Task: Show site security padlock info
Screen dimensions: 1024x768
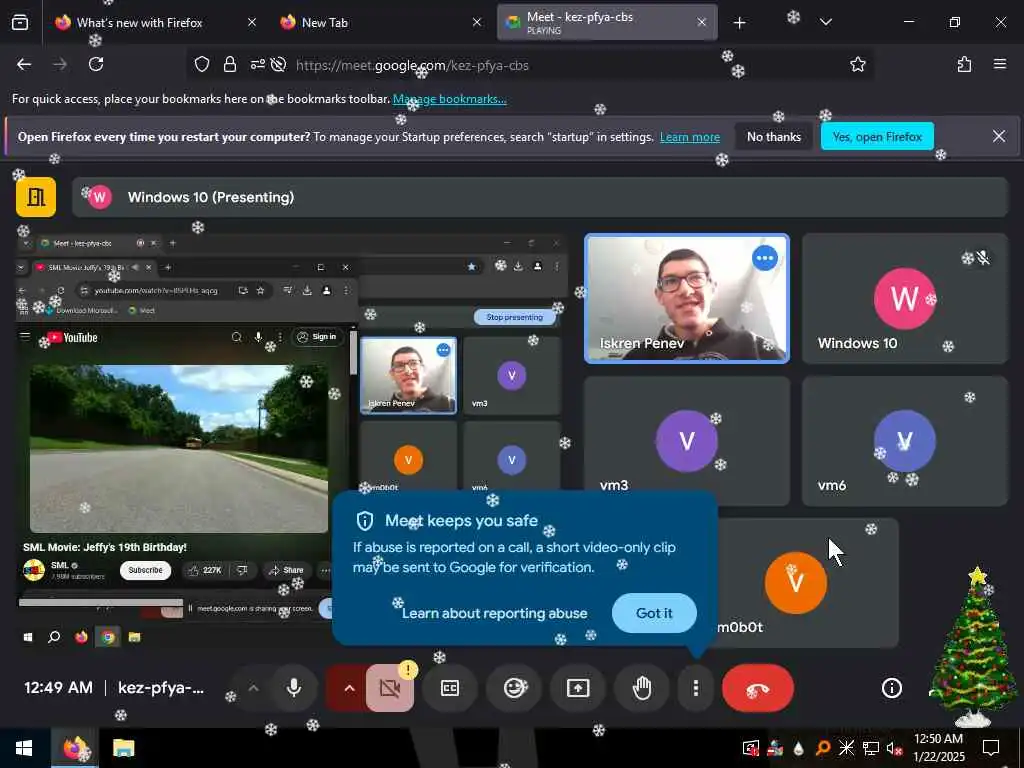Action: tap(229, 65)
